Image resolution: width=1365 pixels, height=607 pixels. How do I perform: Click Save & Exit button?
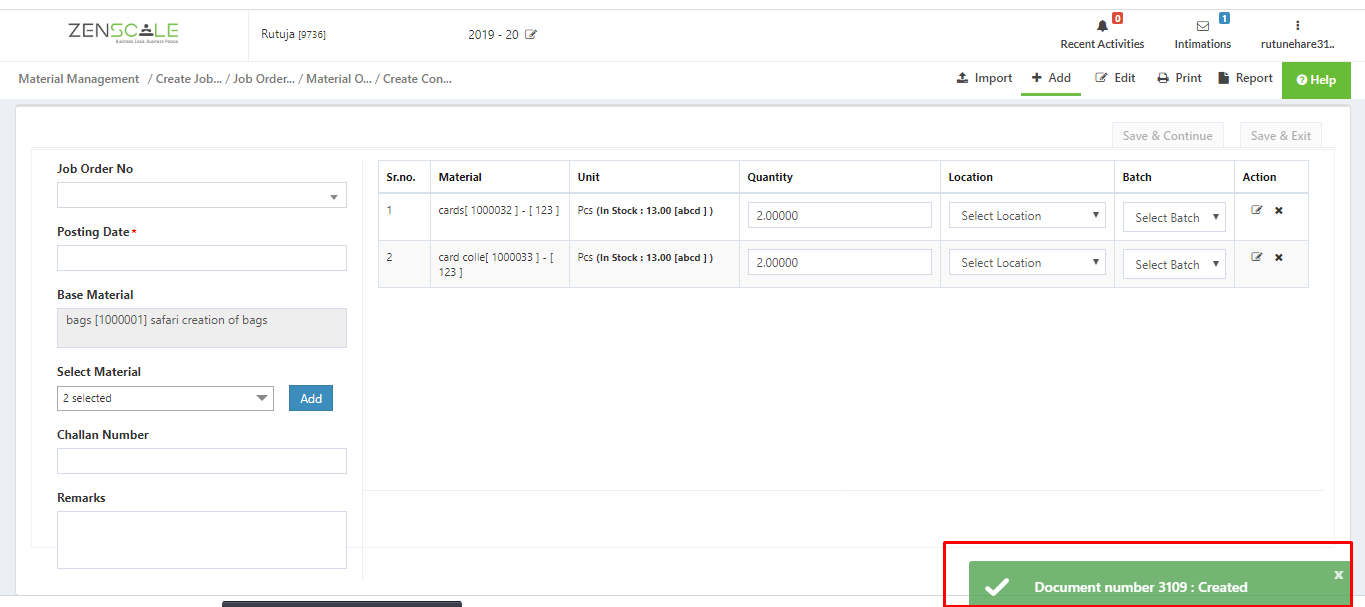(1281, 136)
